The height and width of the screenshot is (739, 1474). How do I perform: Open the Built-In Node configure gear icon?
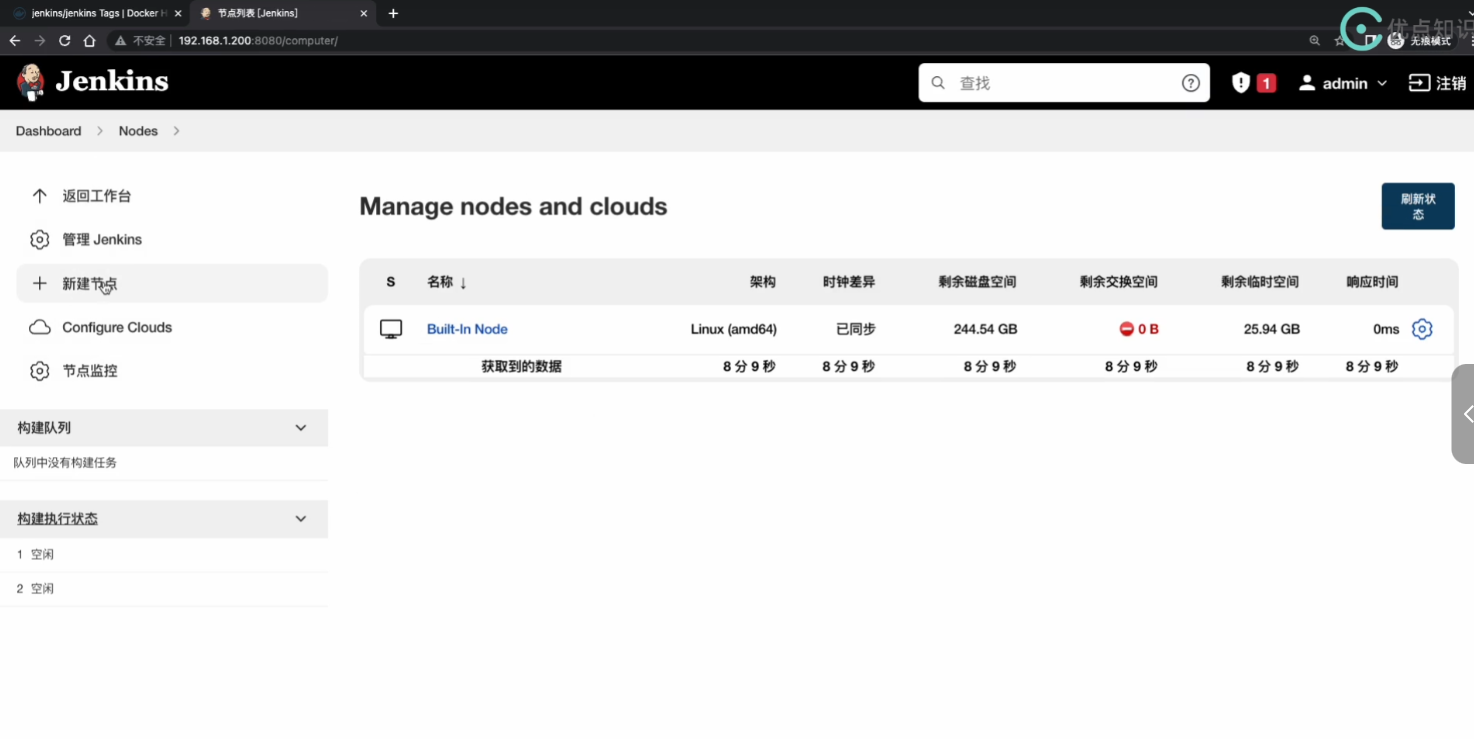click(1422, 329)
